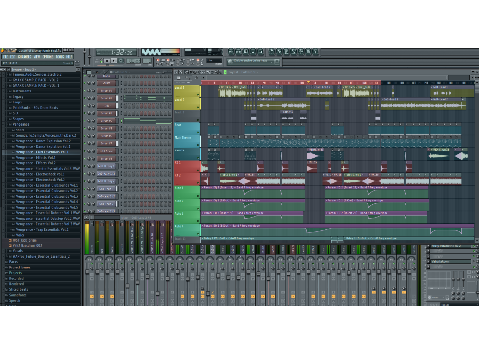The height and width of the screenshot is (360, 480).
Task: Click the View Piano Roll shortcut icon
Action: point(246,52)
